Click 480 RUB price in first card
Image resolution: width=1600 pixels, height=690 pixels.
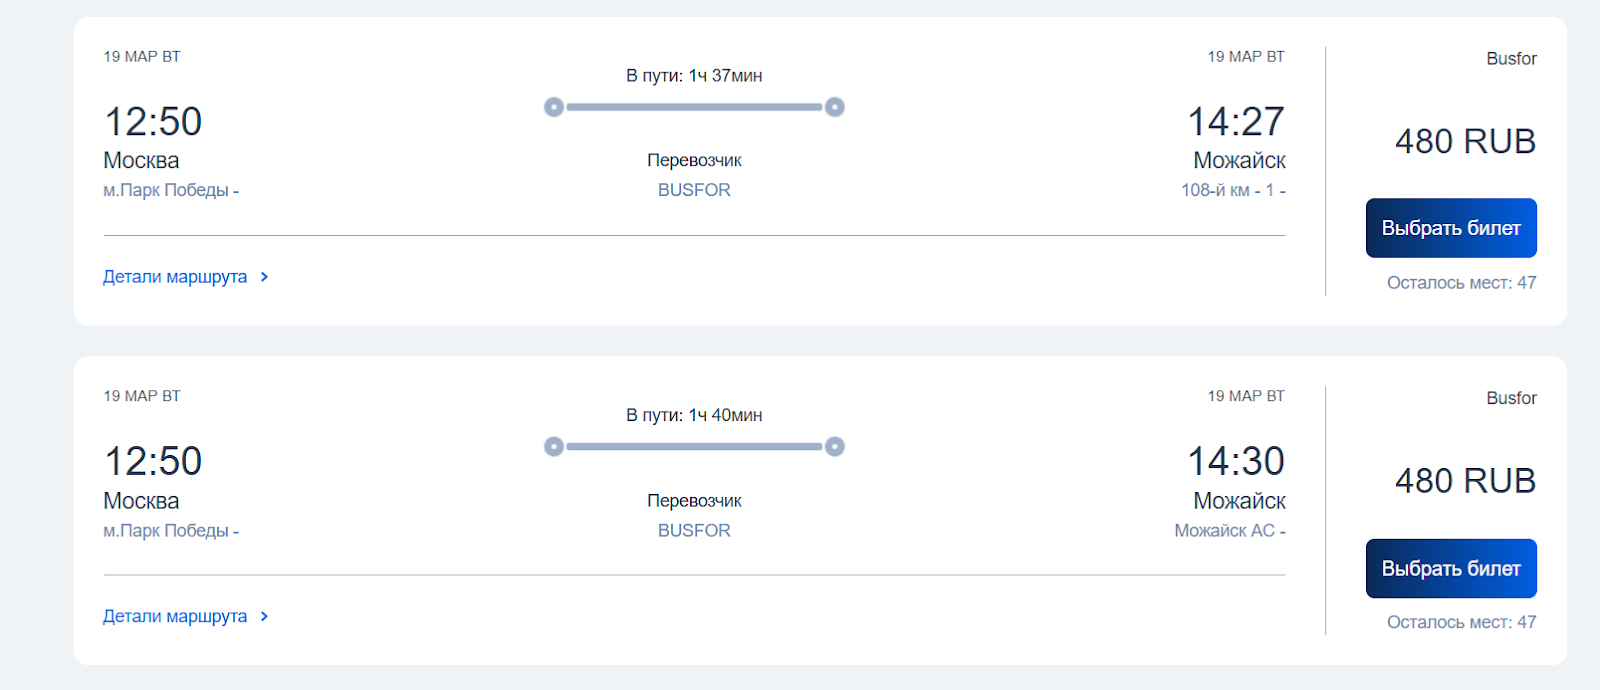click(1465, 142)
